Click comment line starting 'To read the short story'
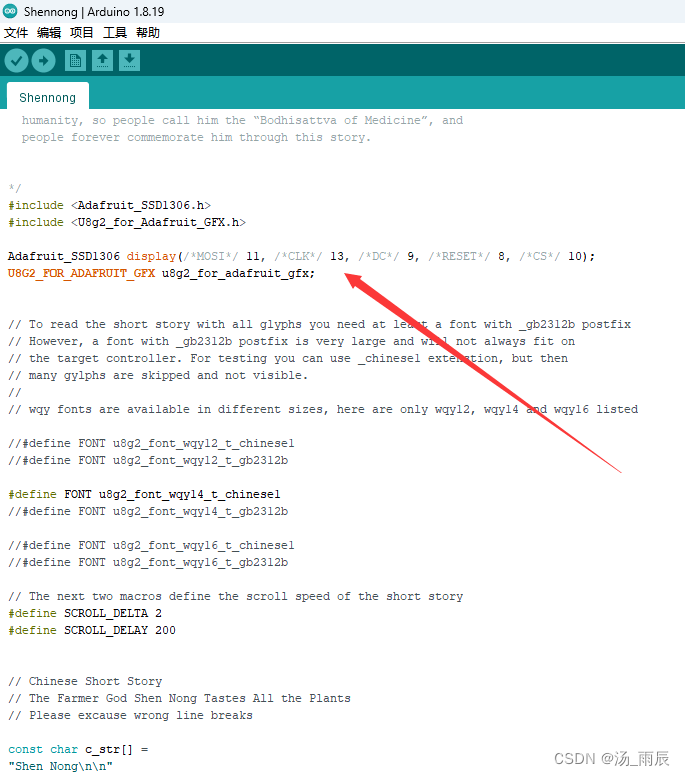Viewport: 685px width, 776px height. (319, 325)
